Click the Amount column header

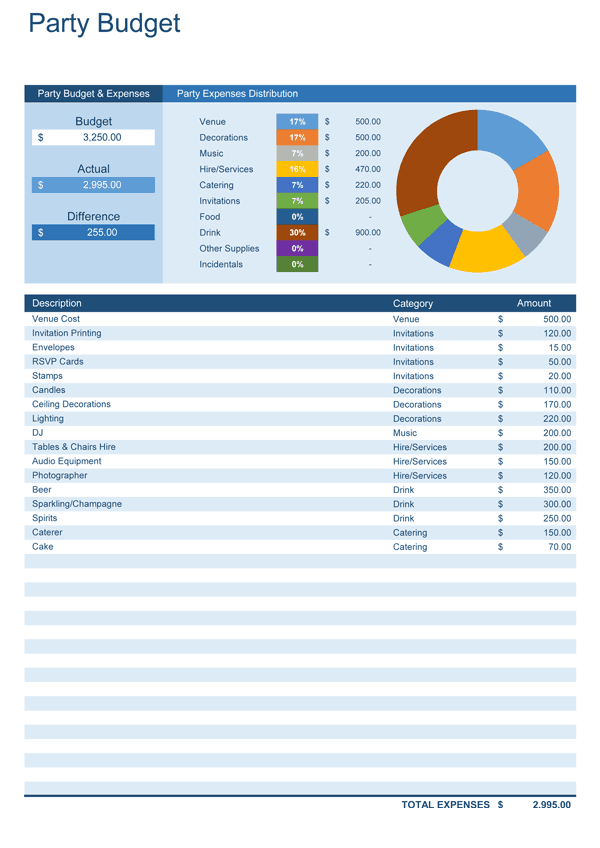(534, 303)
